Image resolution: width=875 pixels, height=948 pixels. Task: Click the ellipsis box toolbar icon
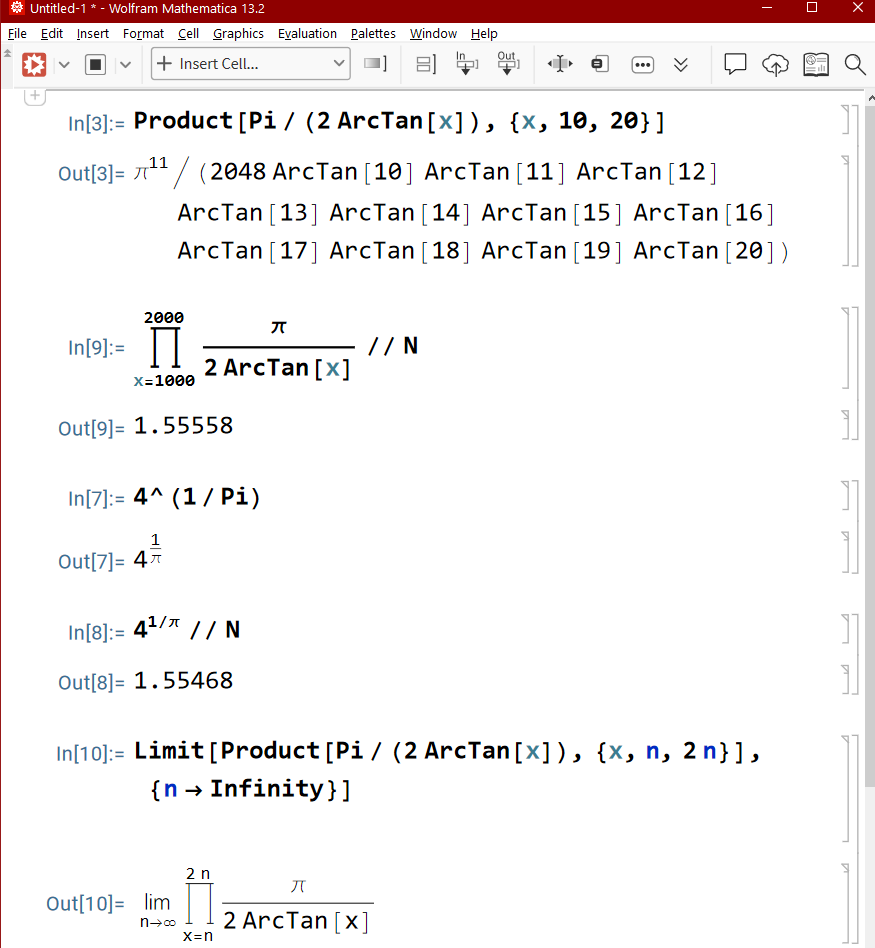point(642,64)
